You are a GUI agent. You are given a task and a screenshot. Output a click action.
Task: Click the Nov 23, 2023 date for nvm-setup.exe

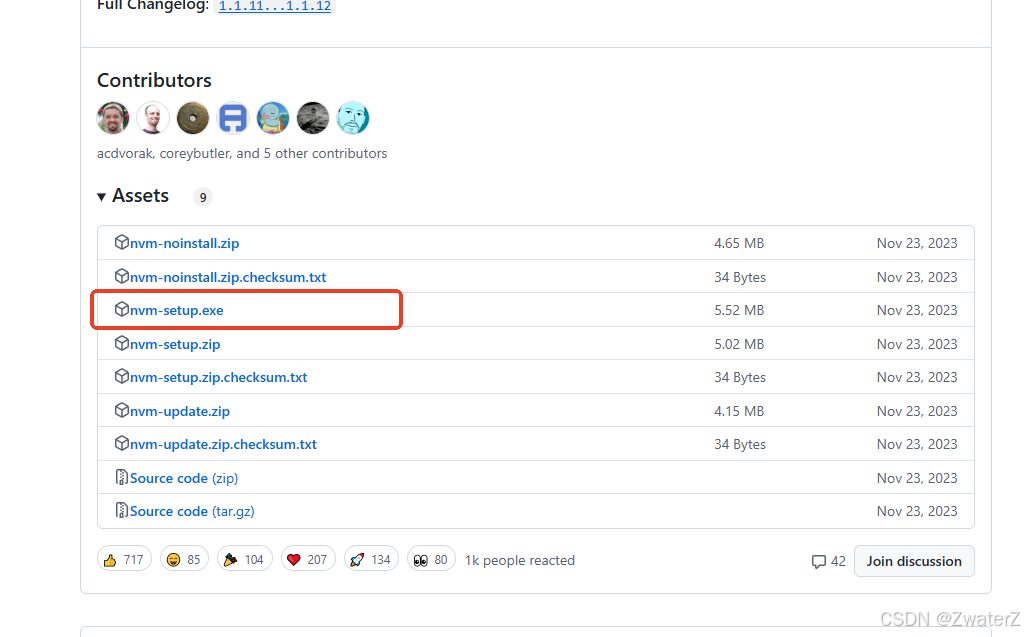coord(917,310)
